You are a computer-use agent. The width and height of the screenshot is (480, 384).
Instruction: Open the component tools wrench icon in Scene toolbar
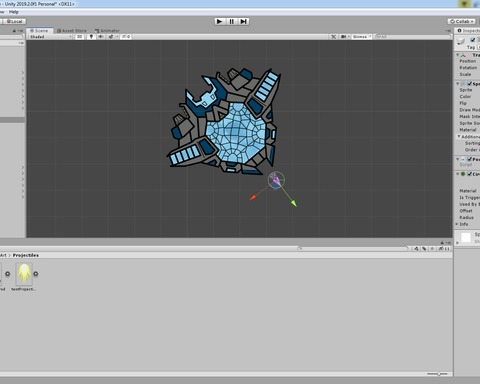pyautogui.click(x=333, y=37)
